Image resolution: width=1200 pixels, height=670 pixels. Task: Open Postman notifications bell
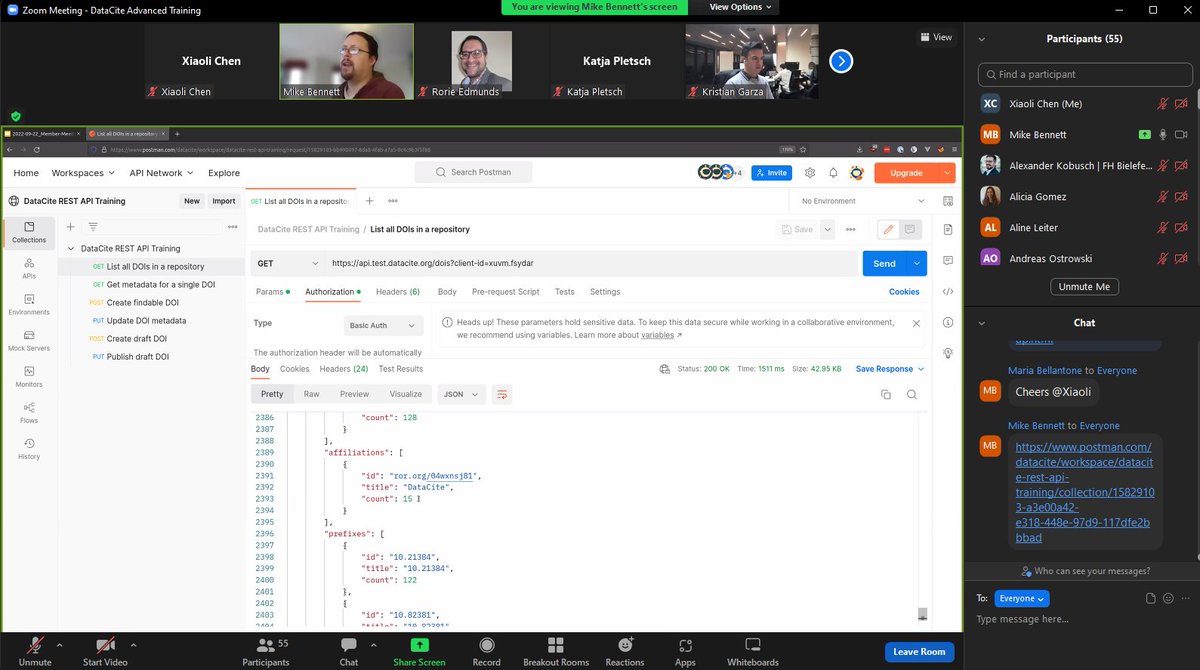pos(833,172)
